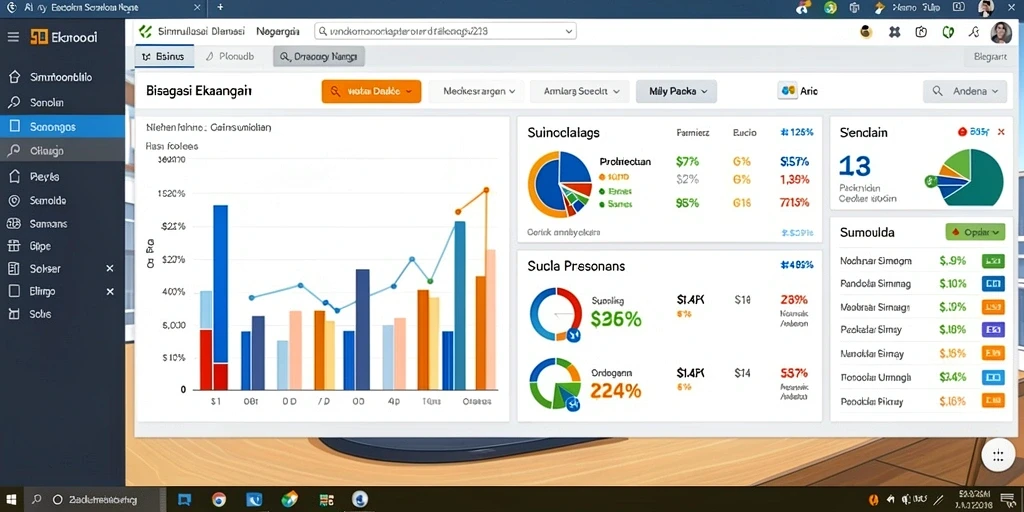
Task: Close the Solwser sidebar entry
Action: point(110,268)
